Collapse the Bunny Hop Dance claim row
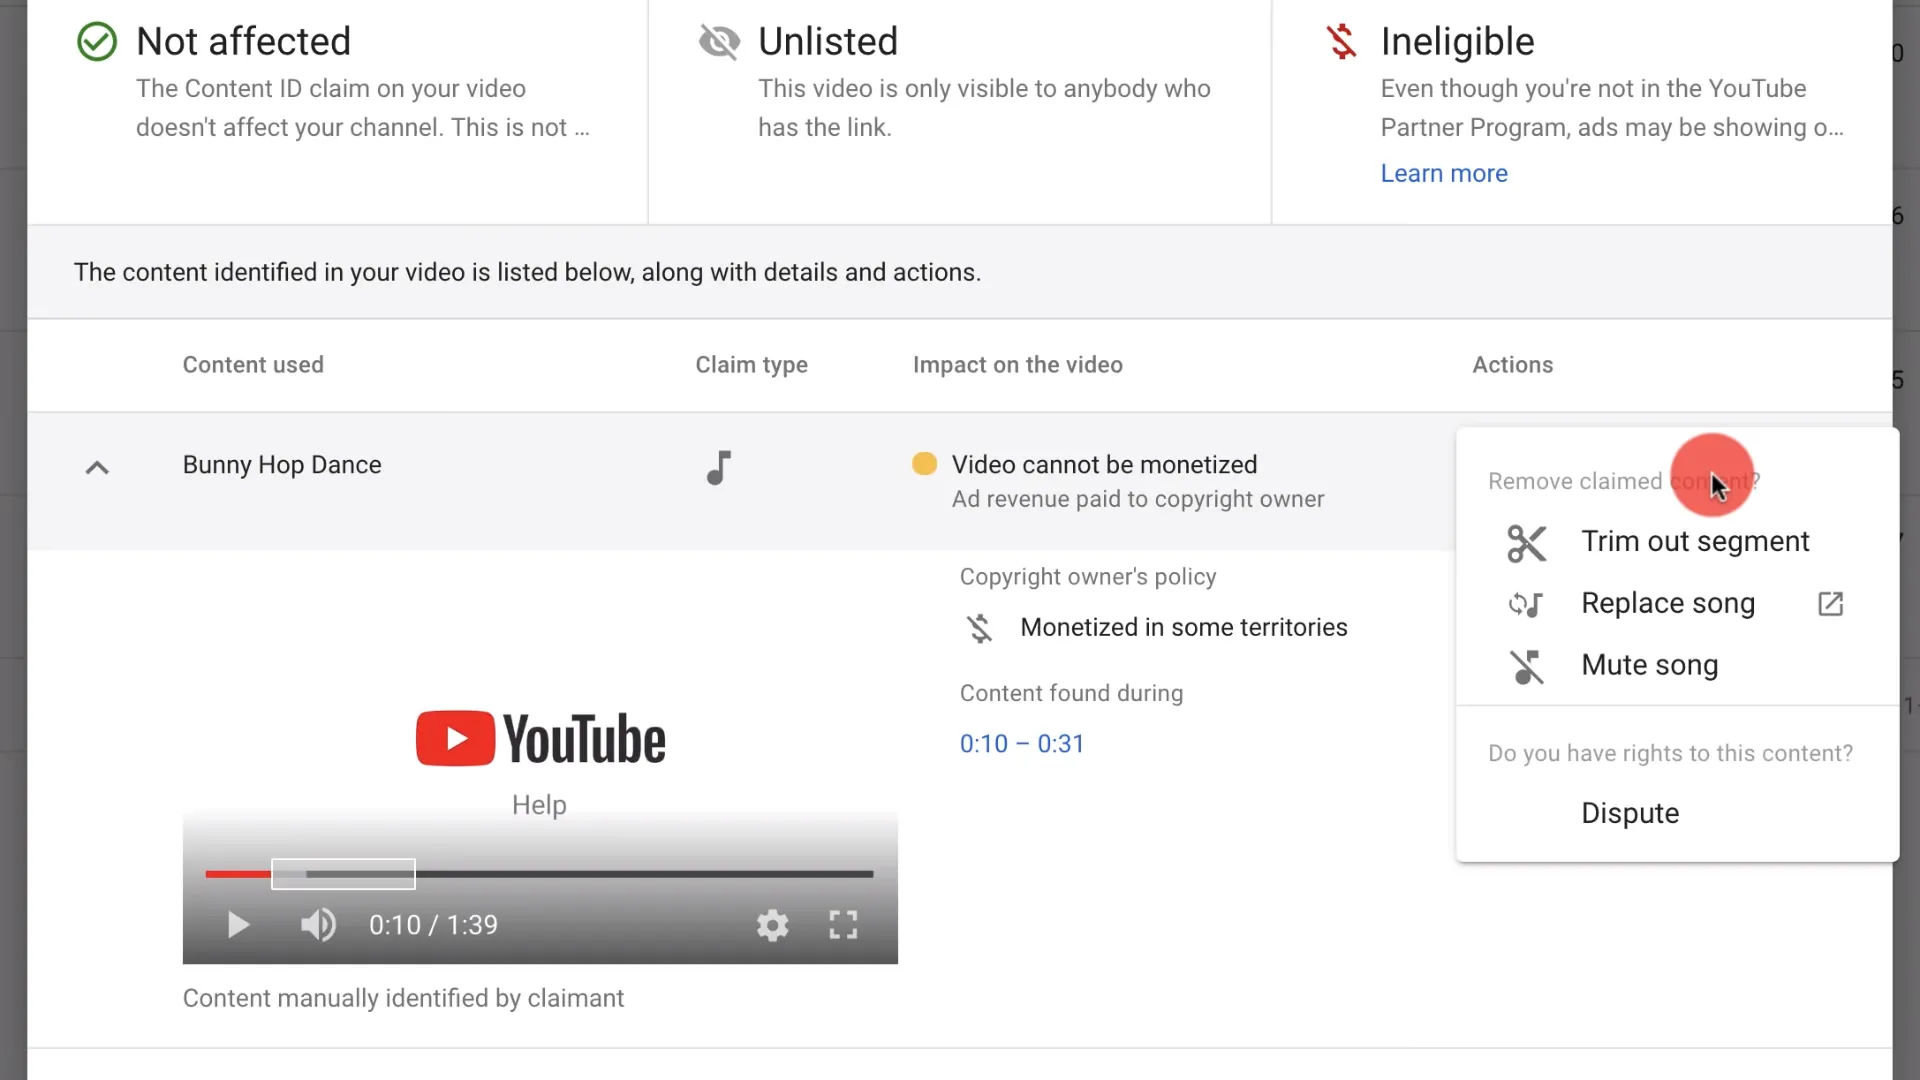 click(97, 467)
